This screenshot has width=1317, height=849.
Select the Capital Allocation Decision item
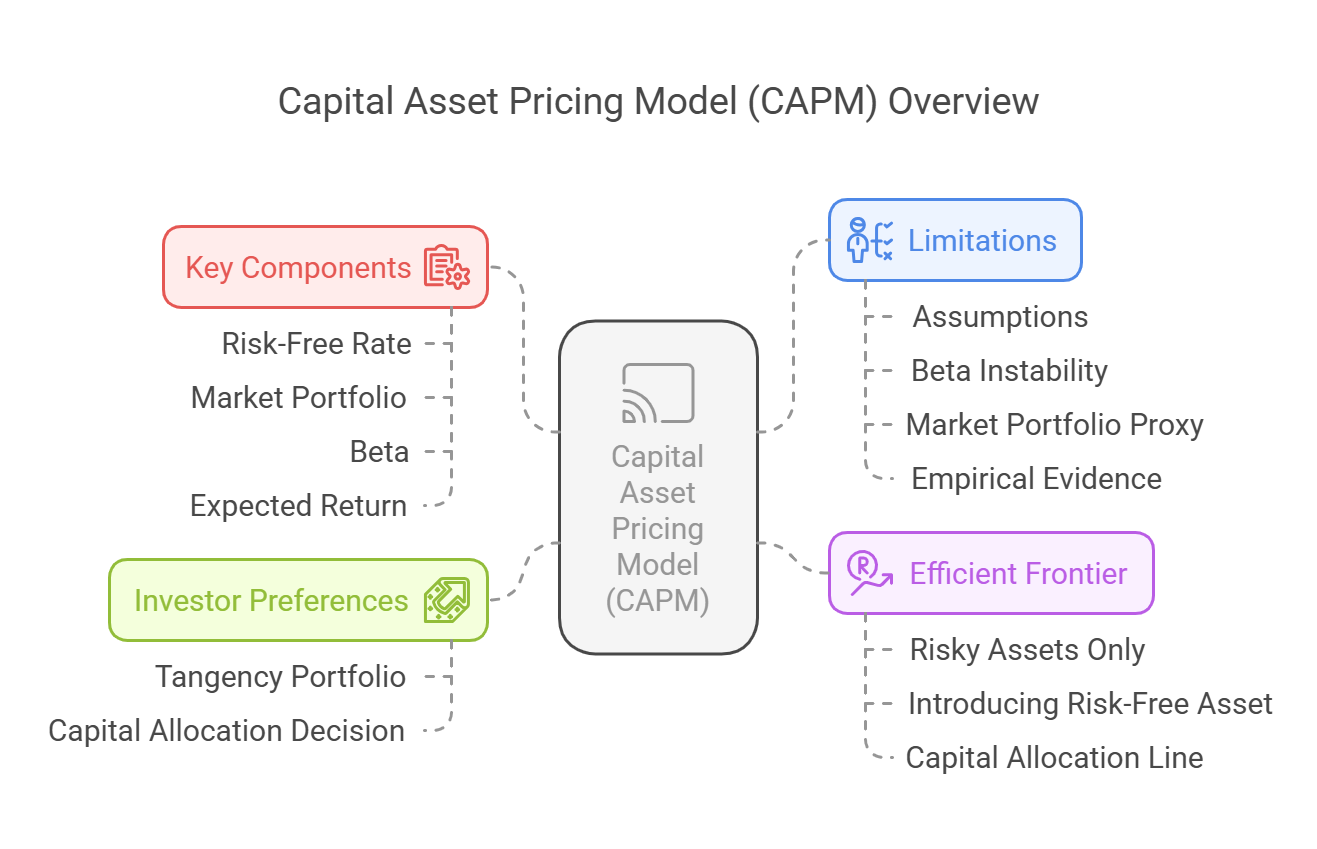[x=227, y=731]
